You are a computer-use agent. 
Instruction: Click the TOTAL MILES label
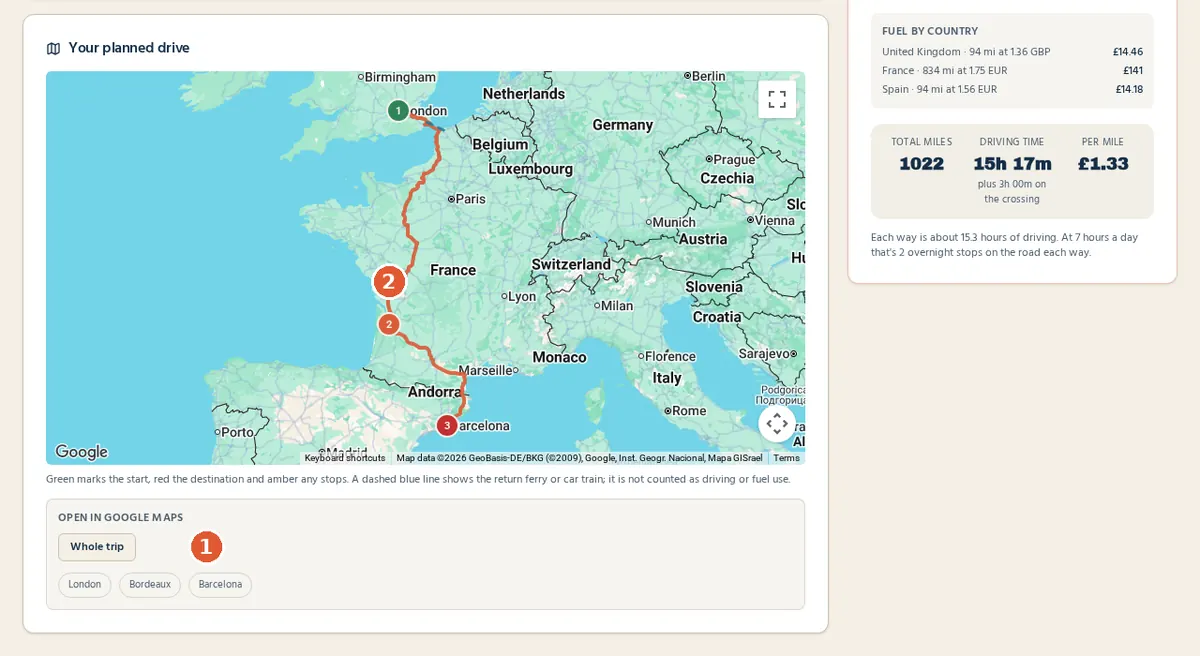(x=921, y=142)
